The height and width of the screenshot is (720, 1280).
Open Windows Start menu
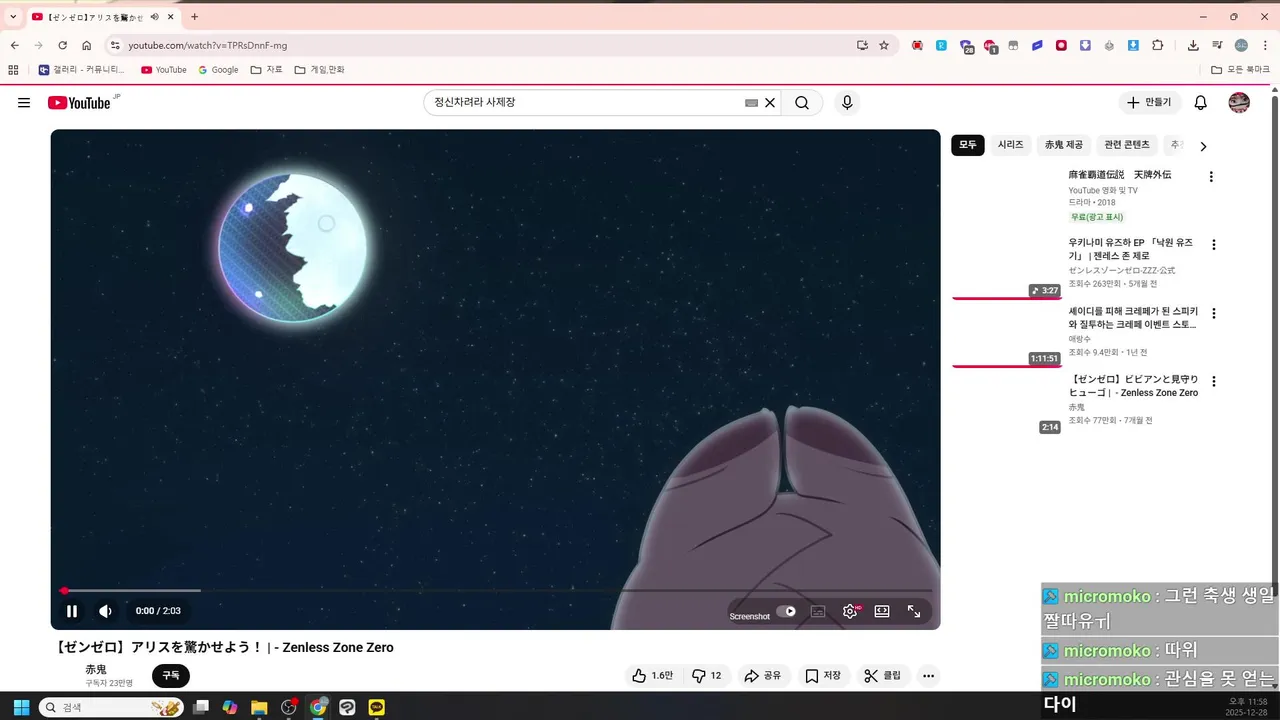tap(21, 707)
